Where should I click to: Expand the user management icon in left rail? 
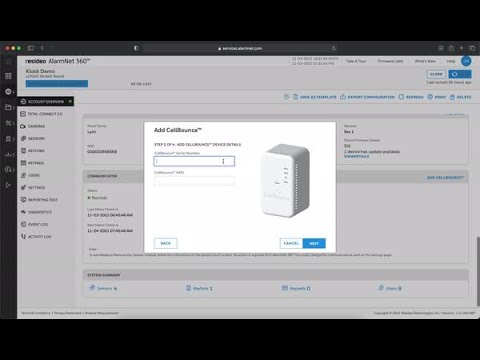[9, 139]
